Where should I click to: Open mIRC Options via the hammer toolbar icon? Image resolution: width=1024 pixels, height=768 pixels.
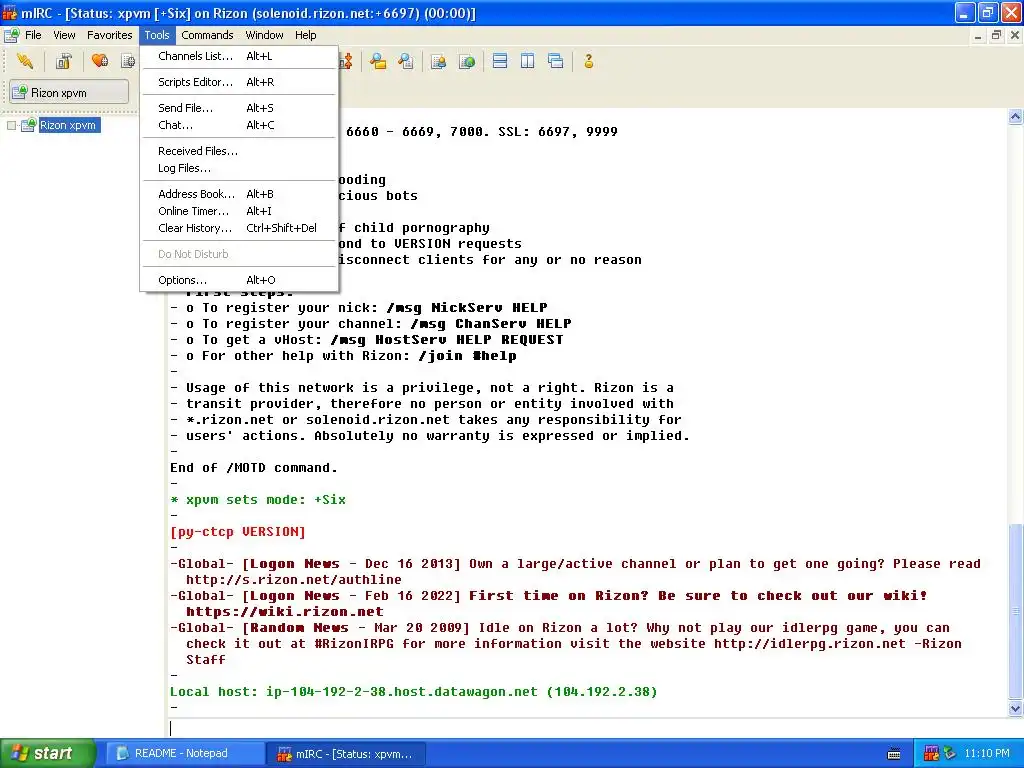pos(63,61)
